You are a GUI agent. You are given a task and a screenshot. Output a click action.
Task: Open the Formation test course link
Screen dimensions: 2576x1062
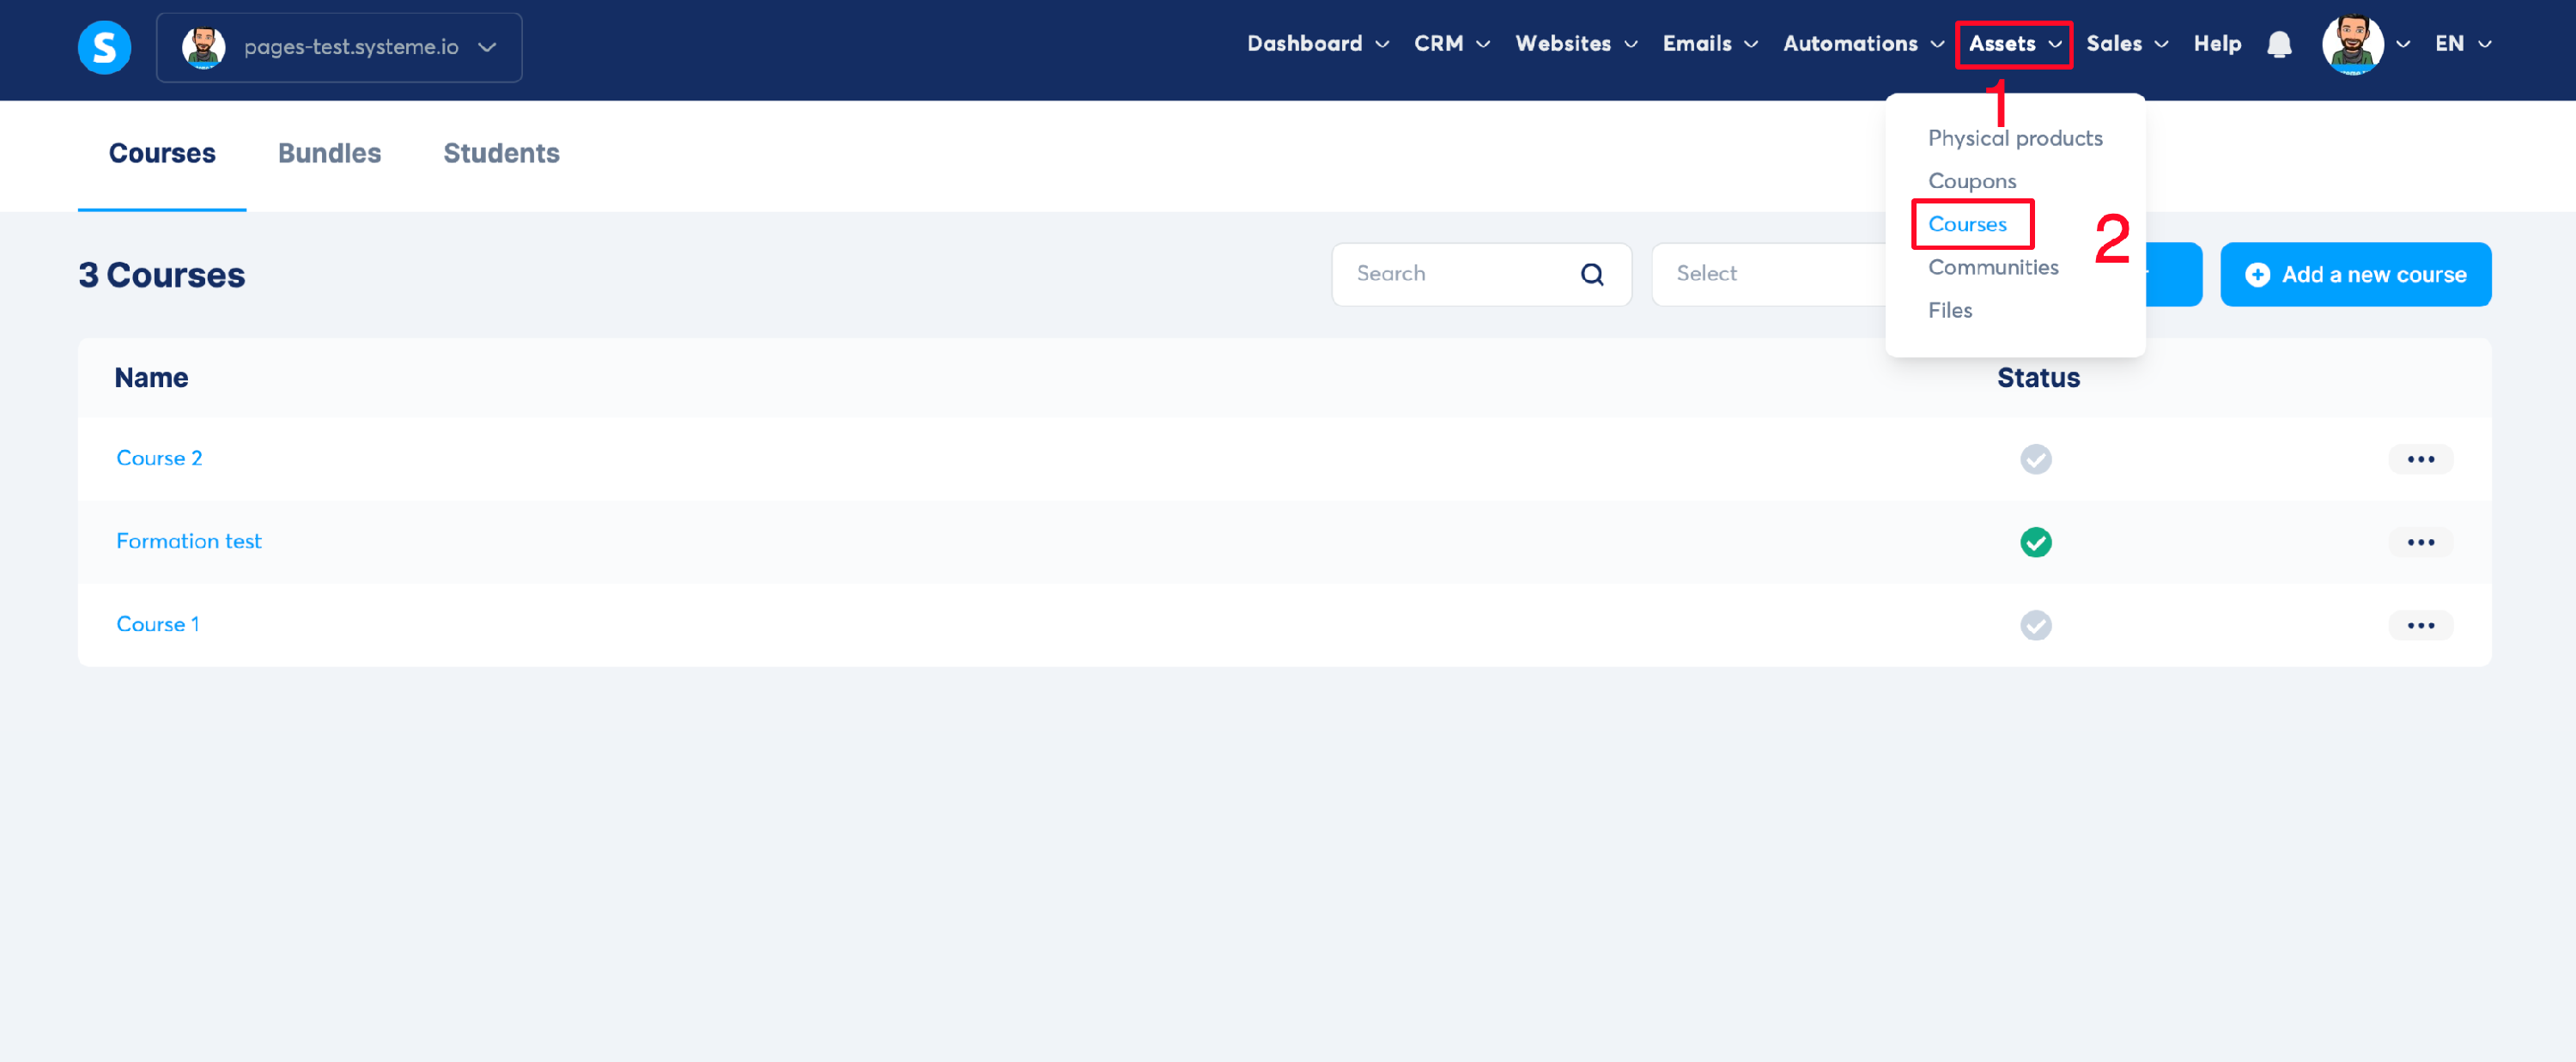tap(188, 541)
